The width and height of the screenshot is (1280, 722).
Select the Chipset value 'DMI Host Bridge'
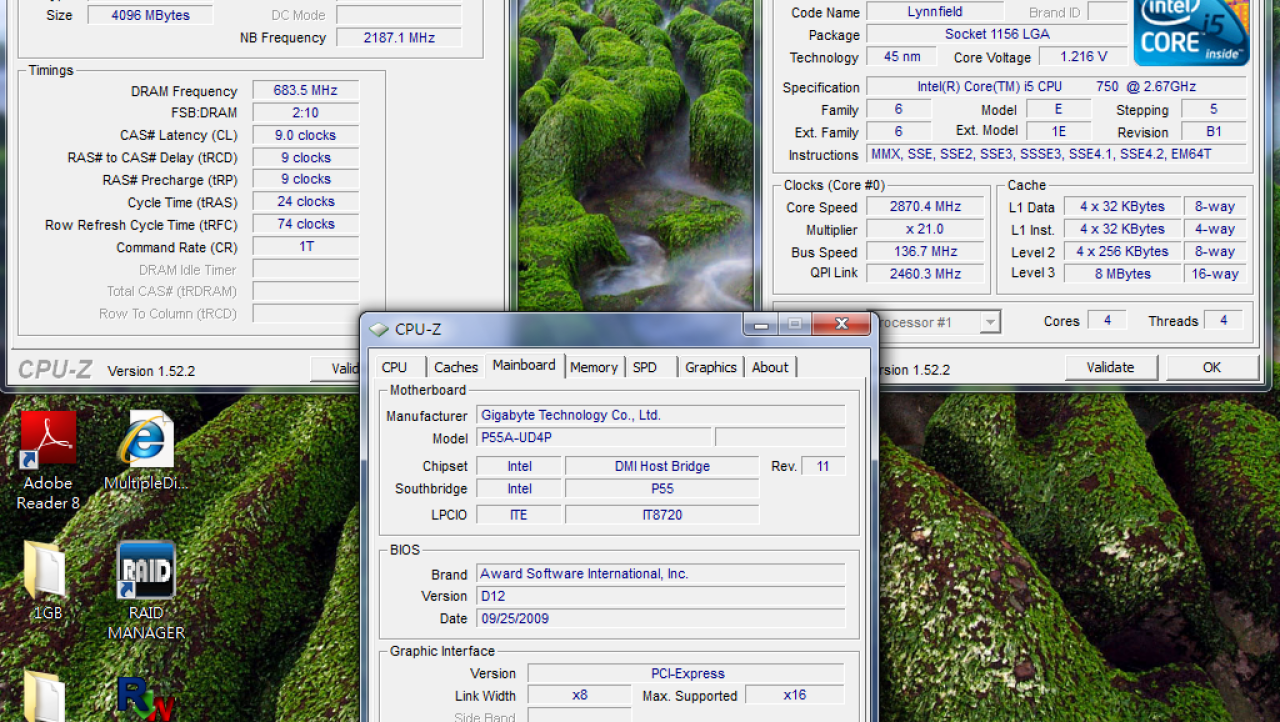(x=662, y=466)
